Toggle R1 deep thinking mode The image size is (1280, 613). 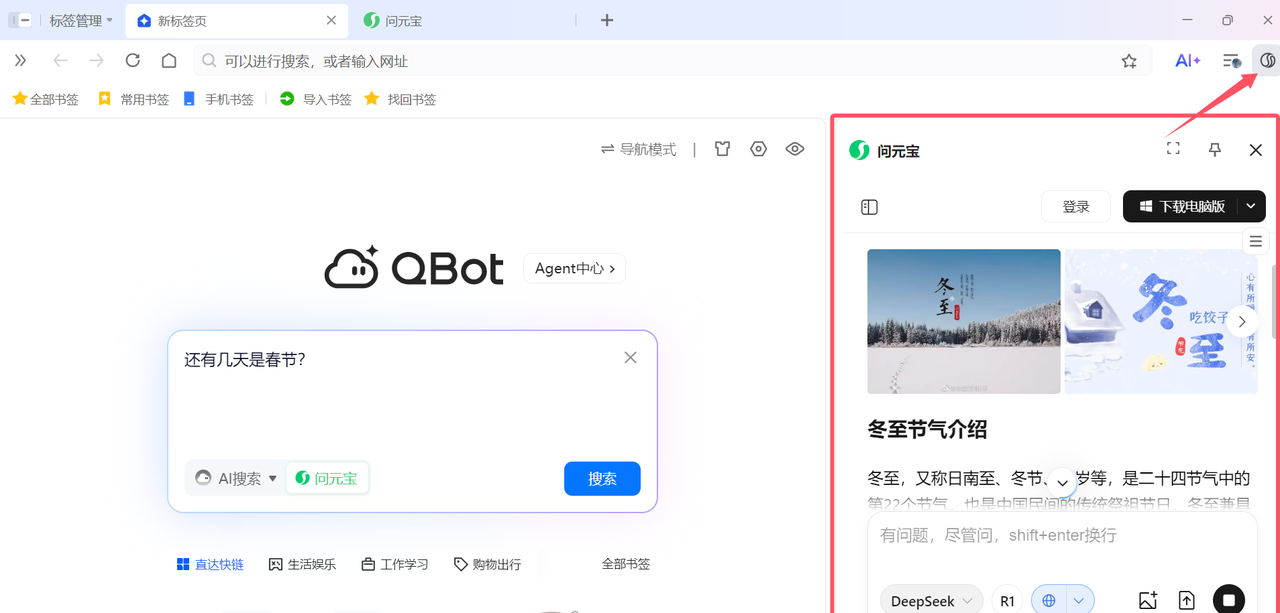[1007, 601]
